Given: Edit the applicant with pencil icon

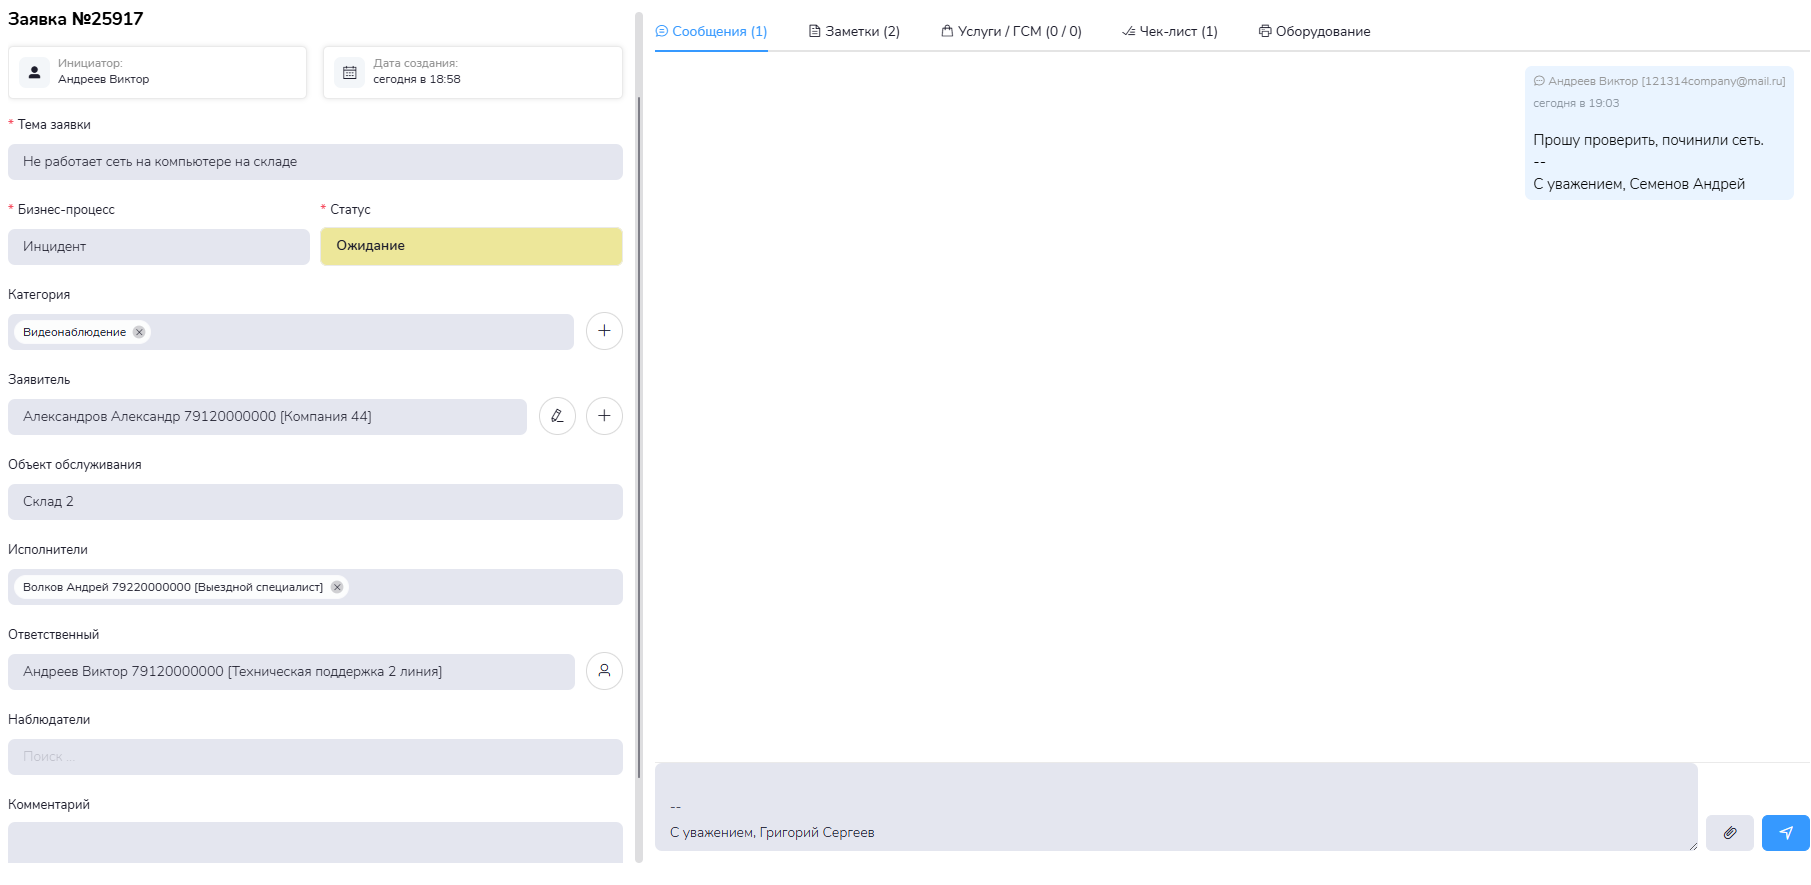Looking at the screenshot, I should click(557, 416).
